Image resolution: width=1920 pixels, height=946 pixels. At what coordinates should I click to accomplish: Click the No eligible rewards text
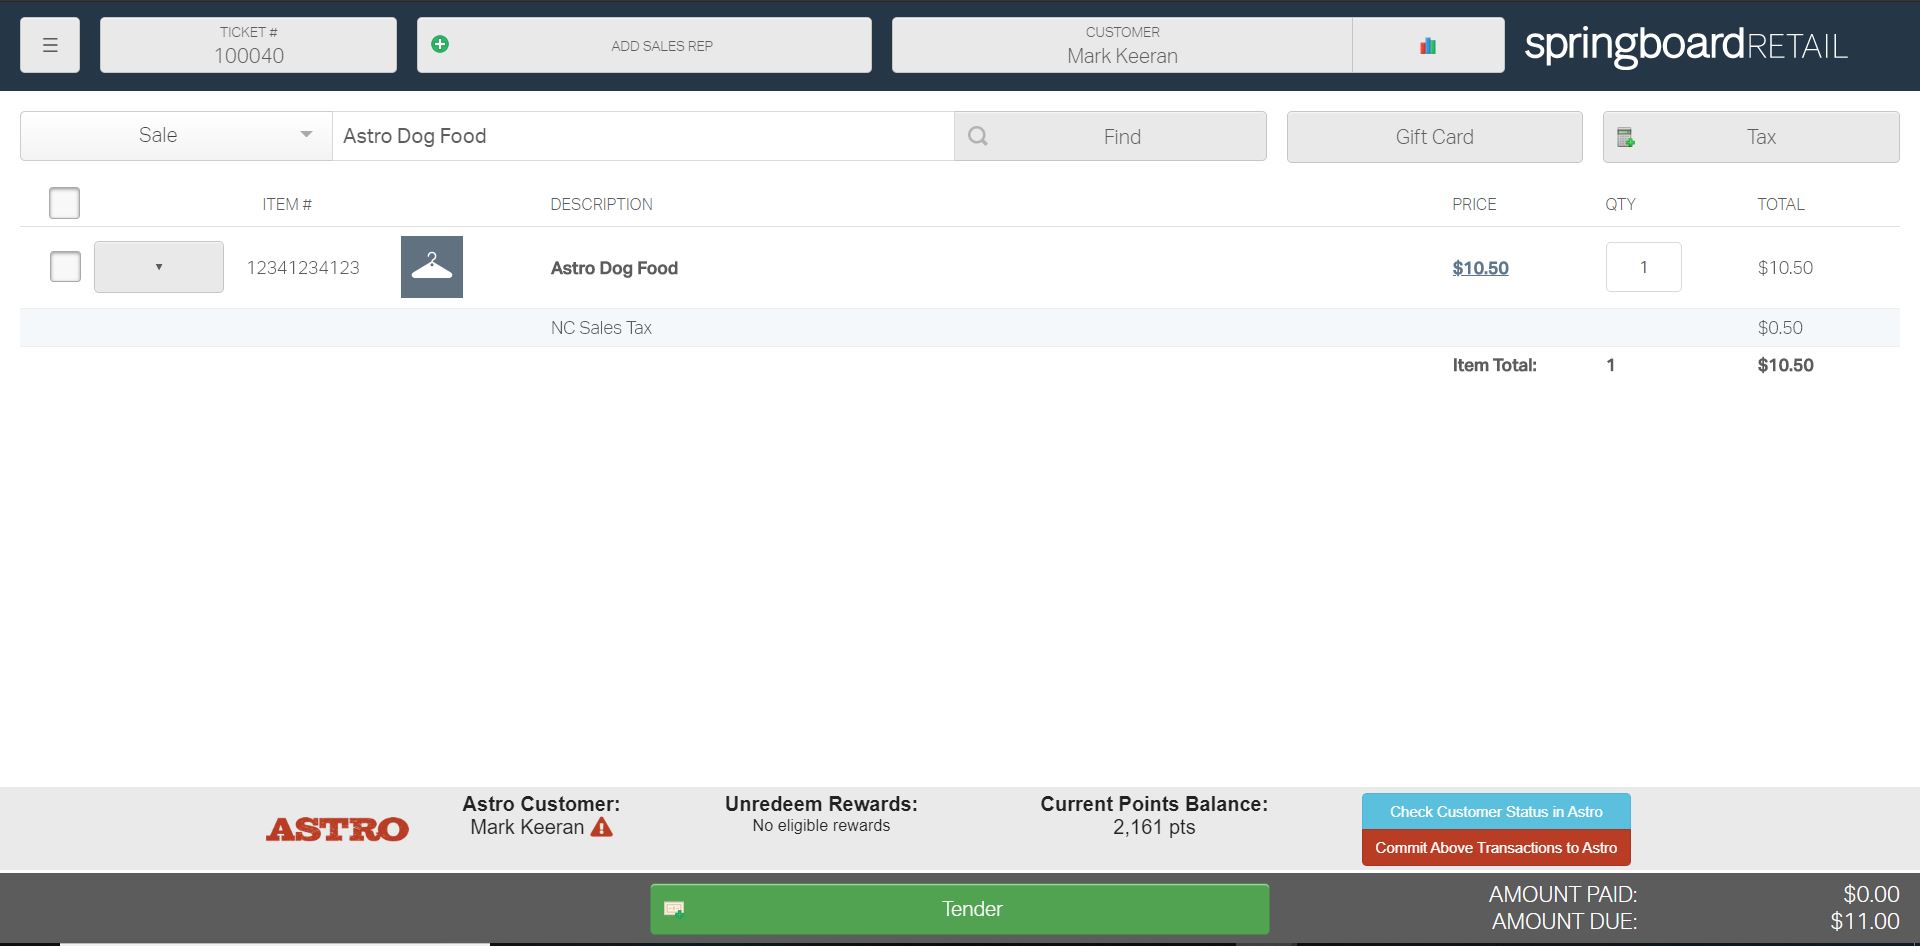821,826
